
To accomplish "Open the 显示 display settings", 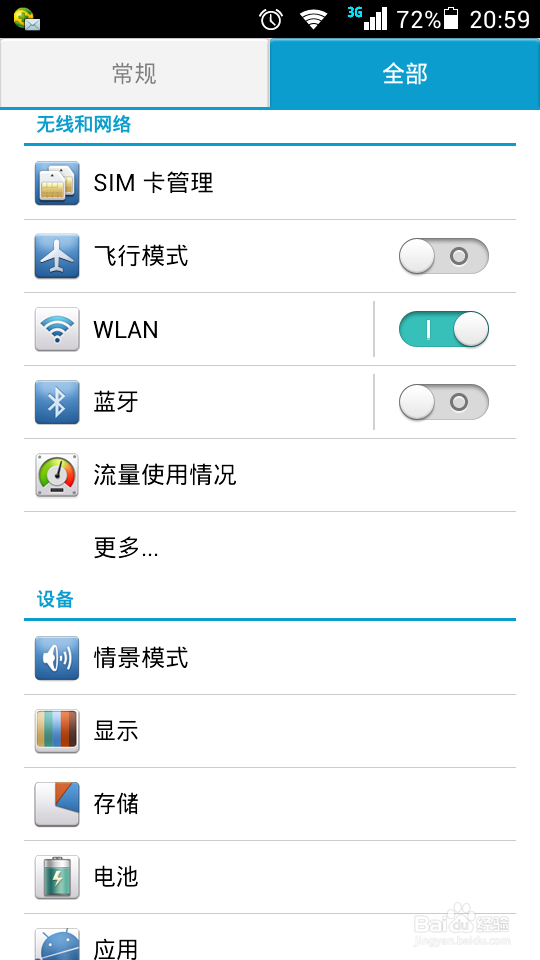I will (x=270, y=731).
